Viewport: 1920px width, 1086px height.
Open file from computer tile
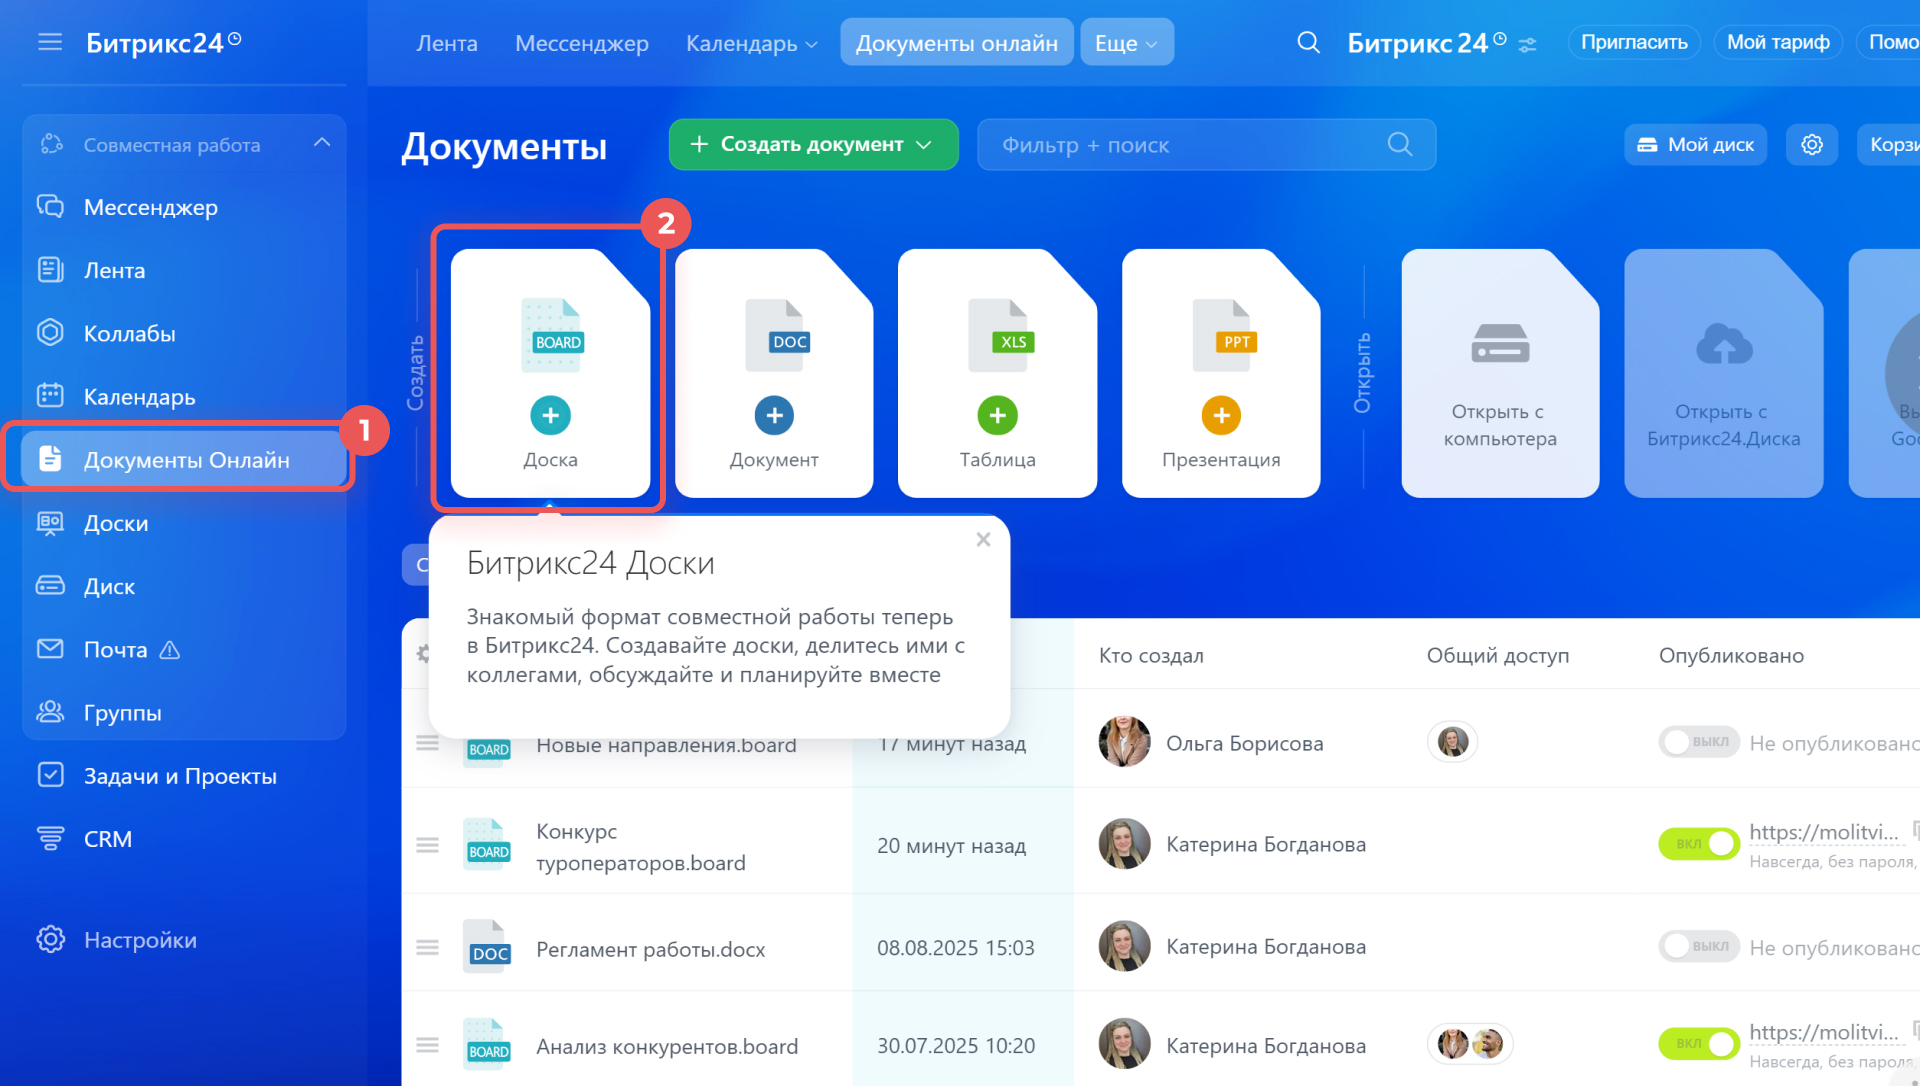pyautogui.click(x=1499, y=373)
